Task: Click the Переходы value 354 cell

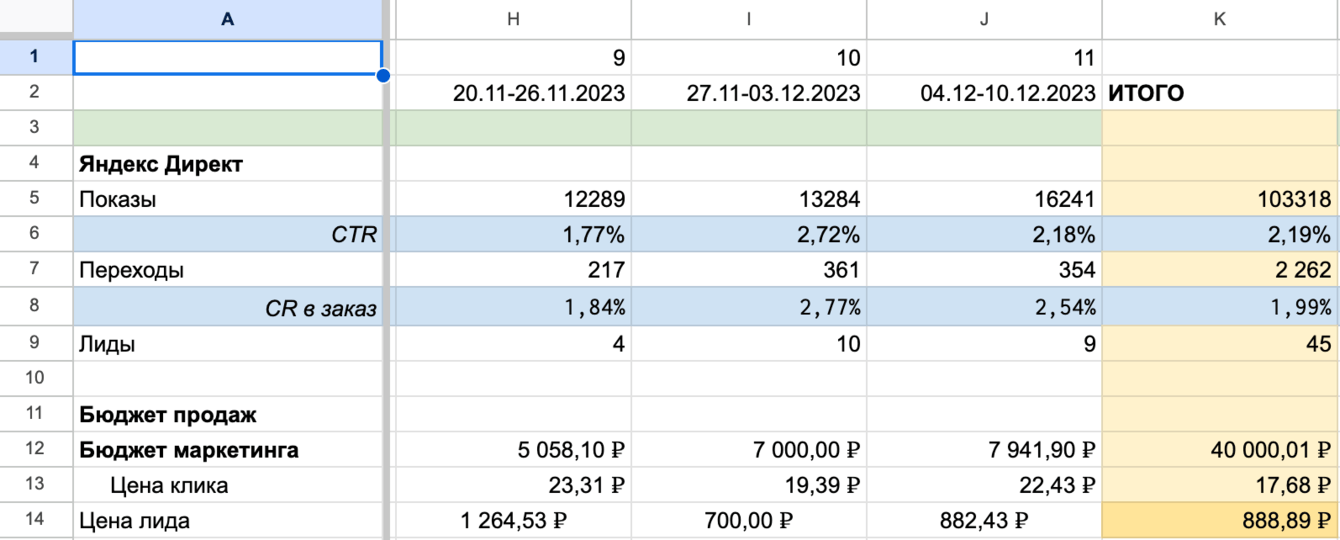Action: click(985, 270)
